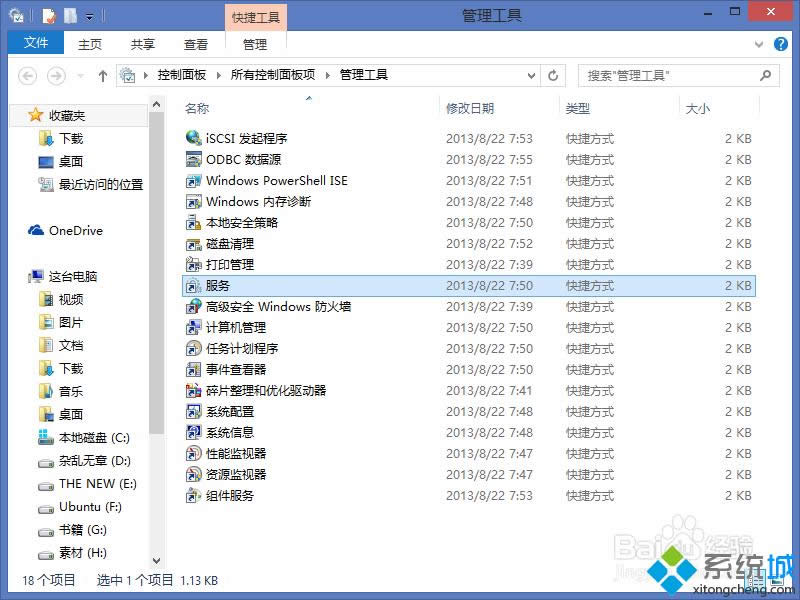Viewport: 800px width, 600px height.
Task: Click the back navigation button
Action: tap(28, 75)
